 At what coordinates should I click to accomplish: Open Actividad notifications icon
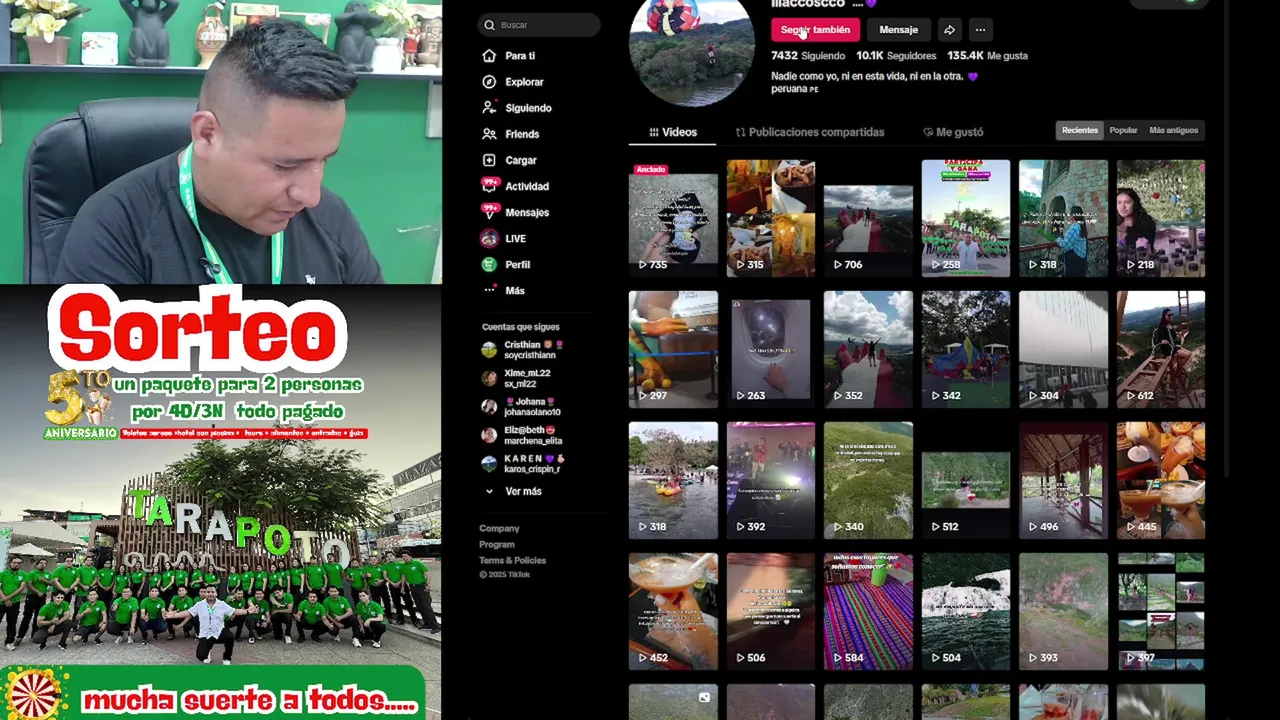coord(489,186)
